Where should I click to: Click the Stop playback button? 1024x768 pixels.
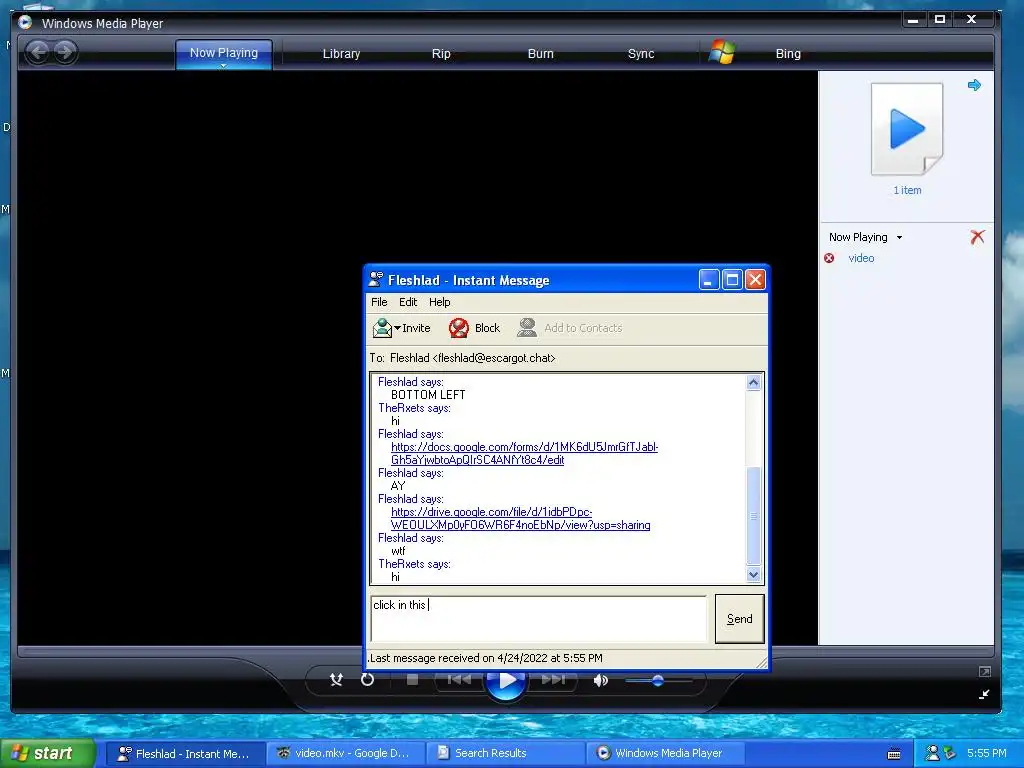point(412,680)
